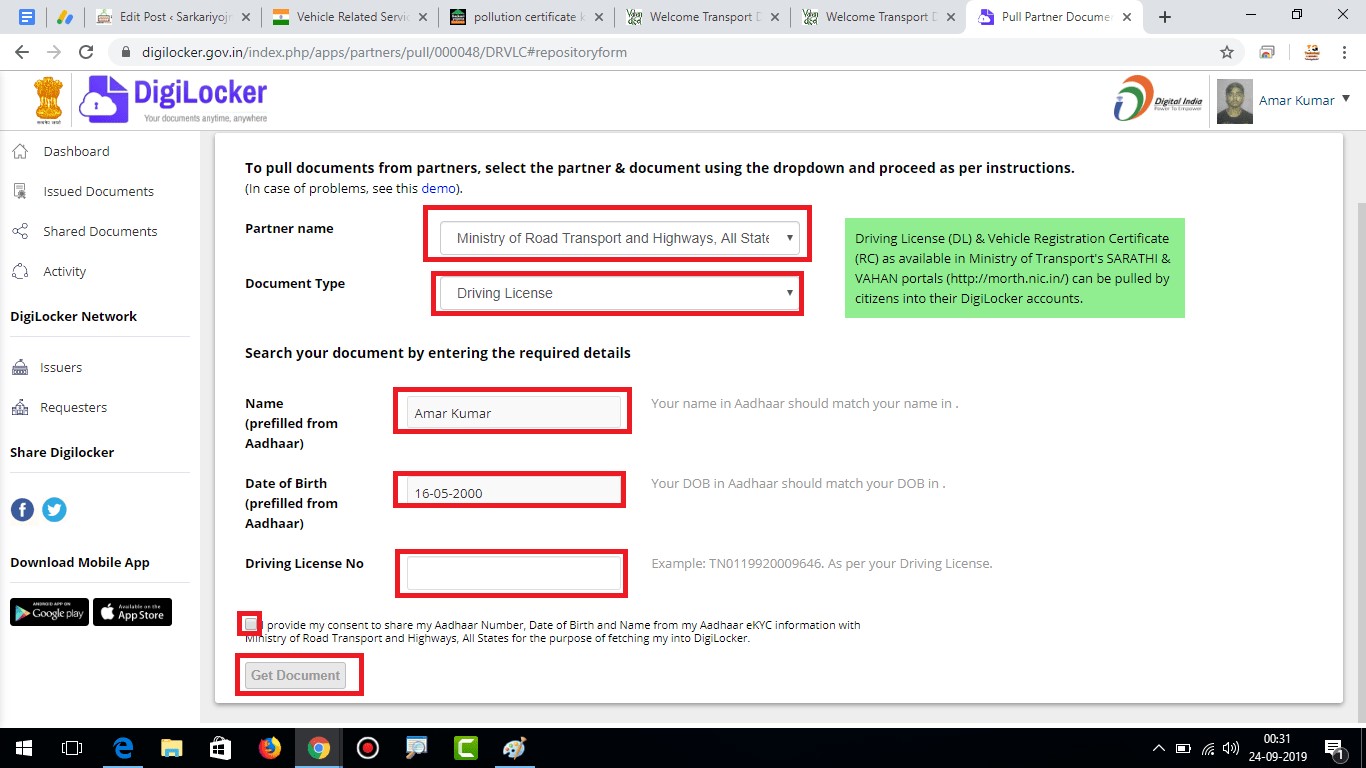Viewport: 1366px width, 768px height.
Task: Switch to first Welcome Transport tab
Action: point(704,17)
